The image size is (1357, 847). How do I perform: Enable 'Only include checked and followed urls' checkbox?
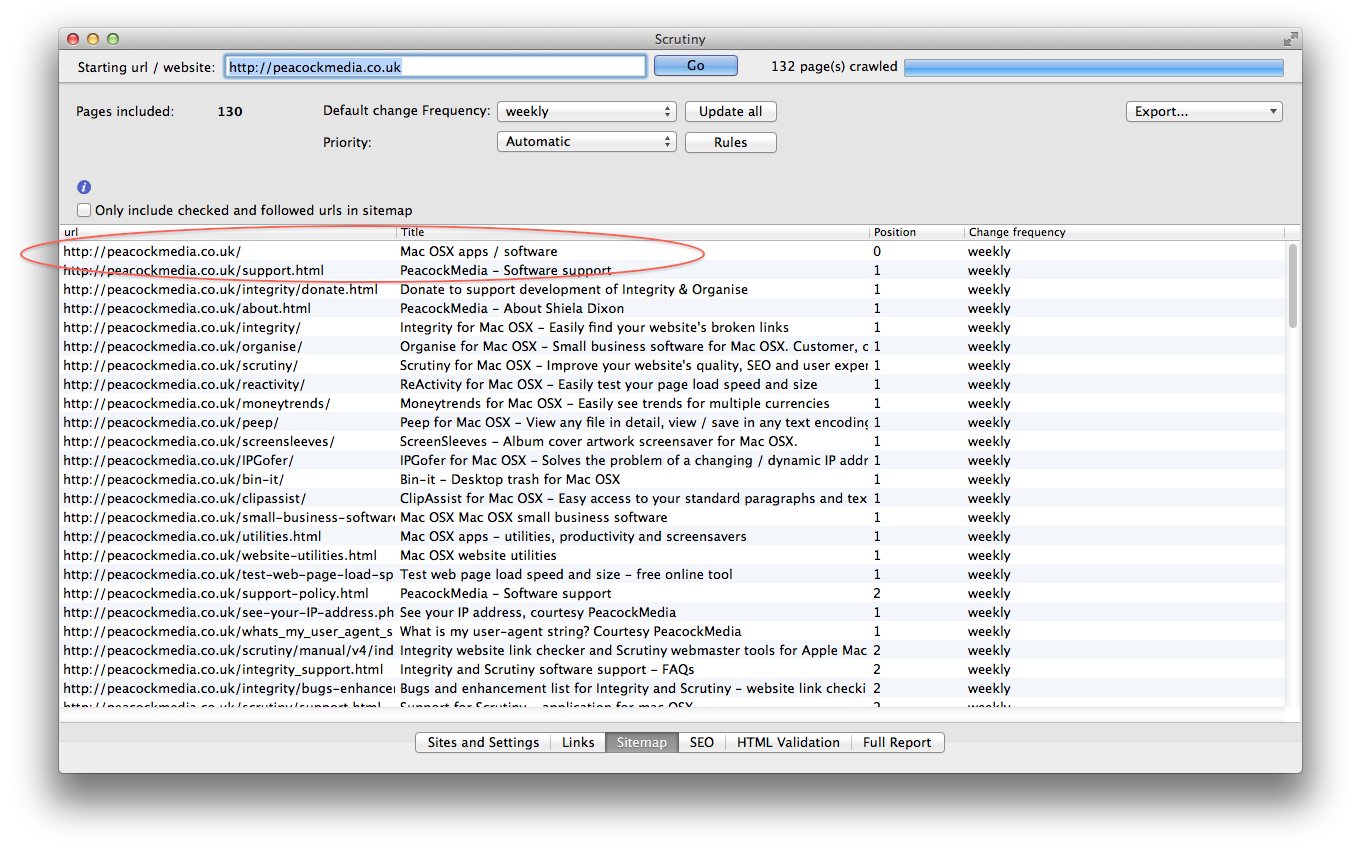pyautogui.click(x=85, y=210)
